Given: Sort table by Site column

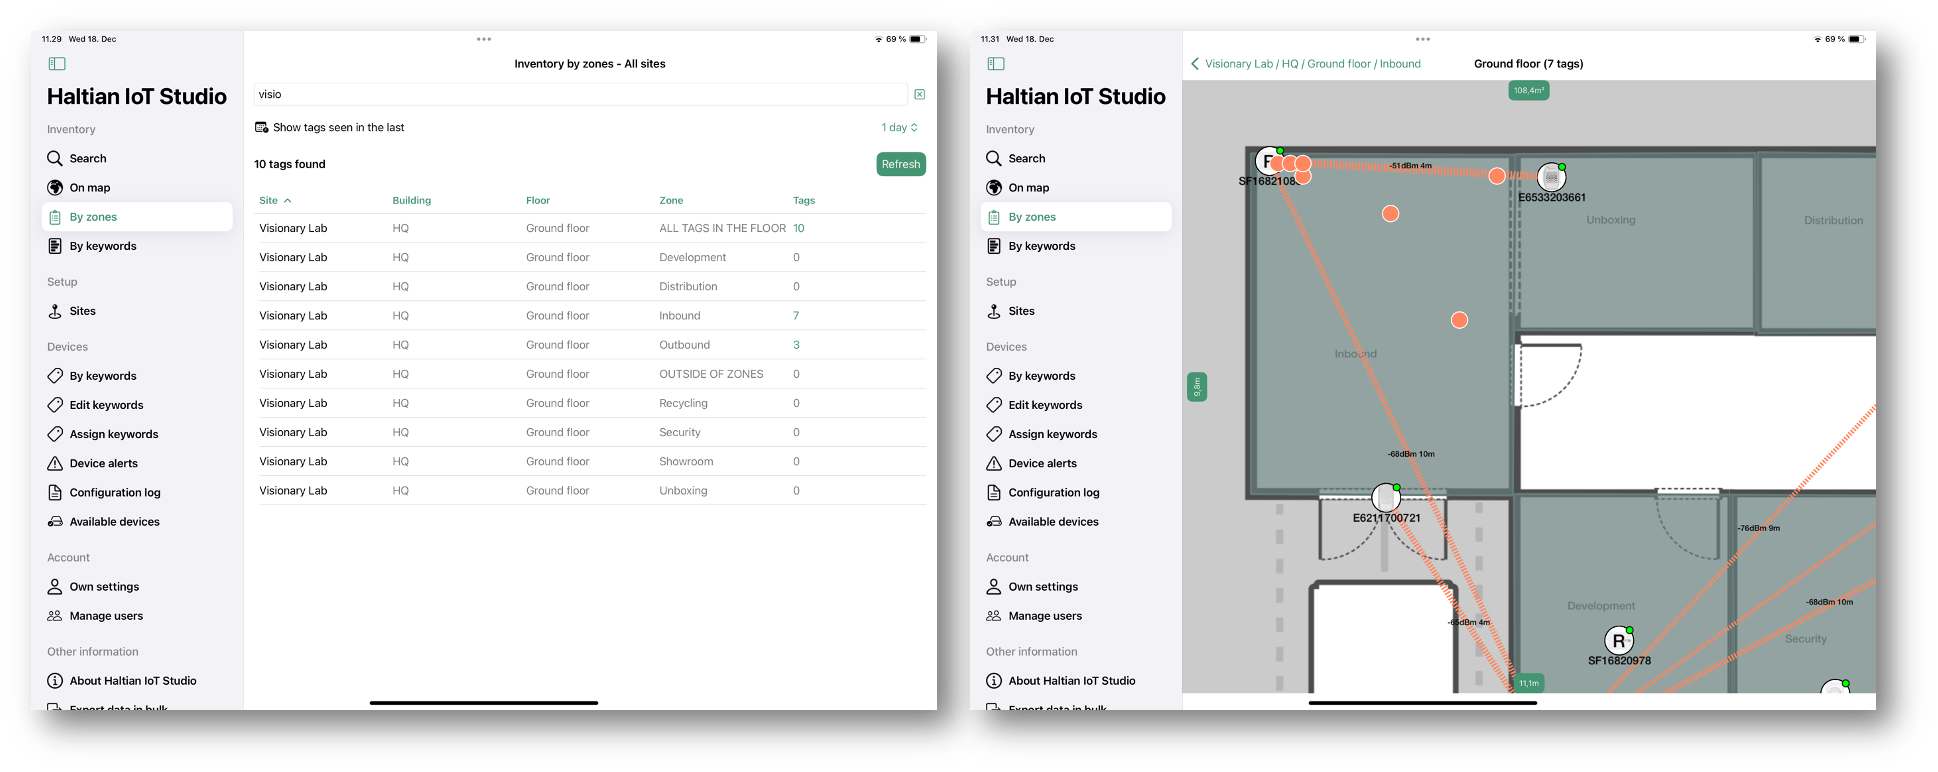Looking at the screenshot, I should (x=275, y=200).
